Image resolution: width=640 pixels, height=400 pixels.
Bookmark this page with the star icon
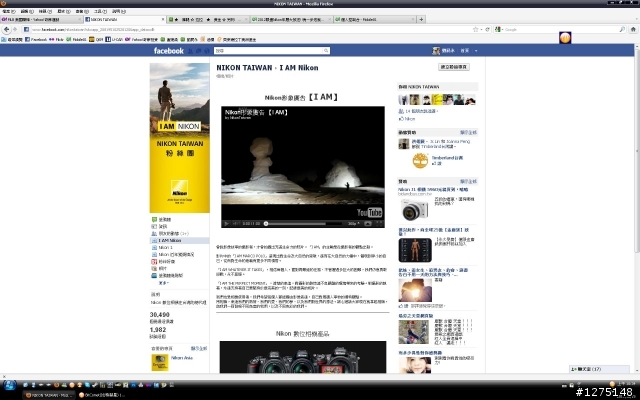(475, 29)
